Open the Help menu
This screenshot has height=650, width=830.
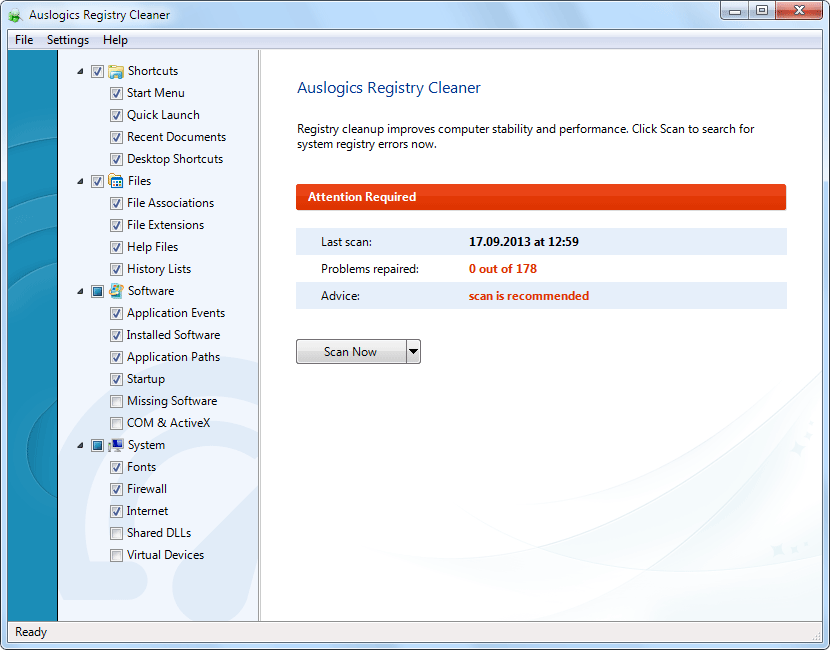tap(115, 40)
